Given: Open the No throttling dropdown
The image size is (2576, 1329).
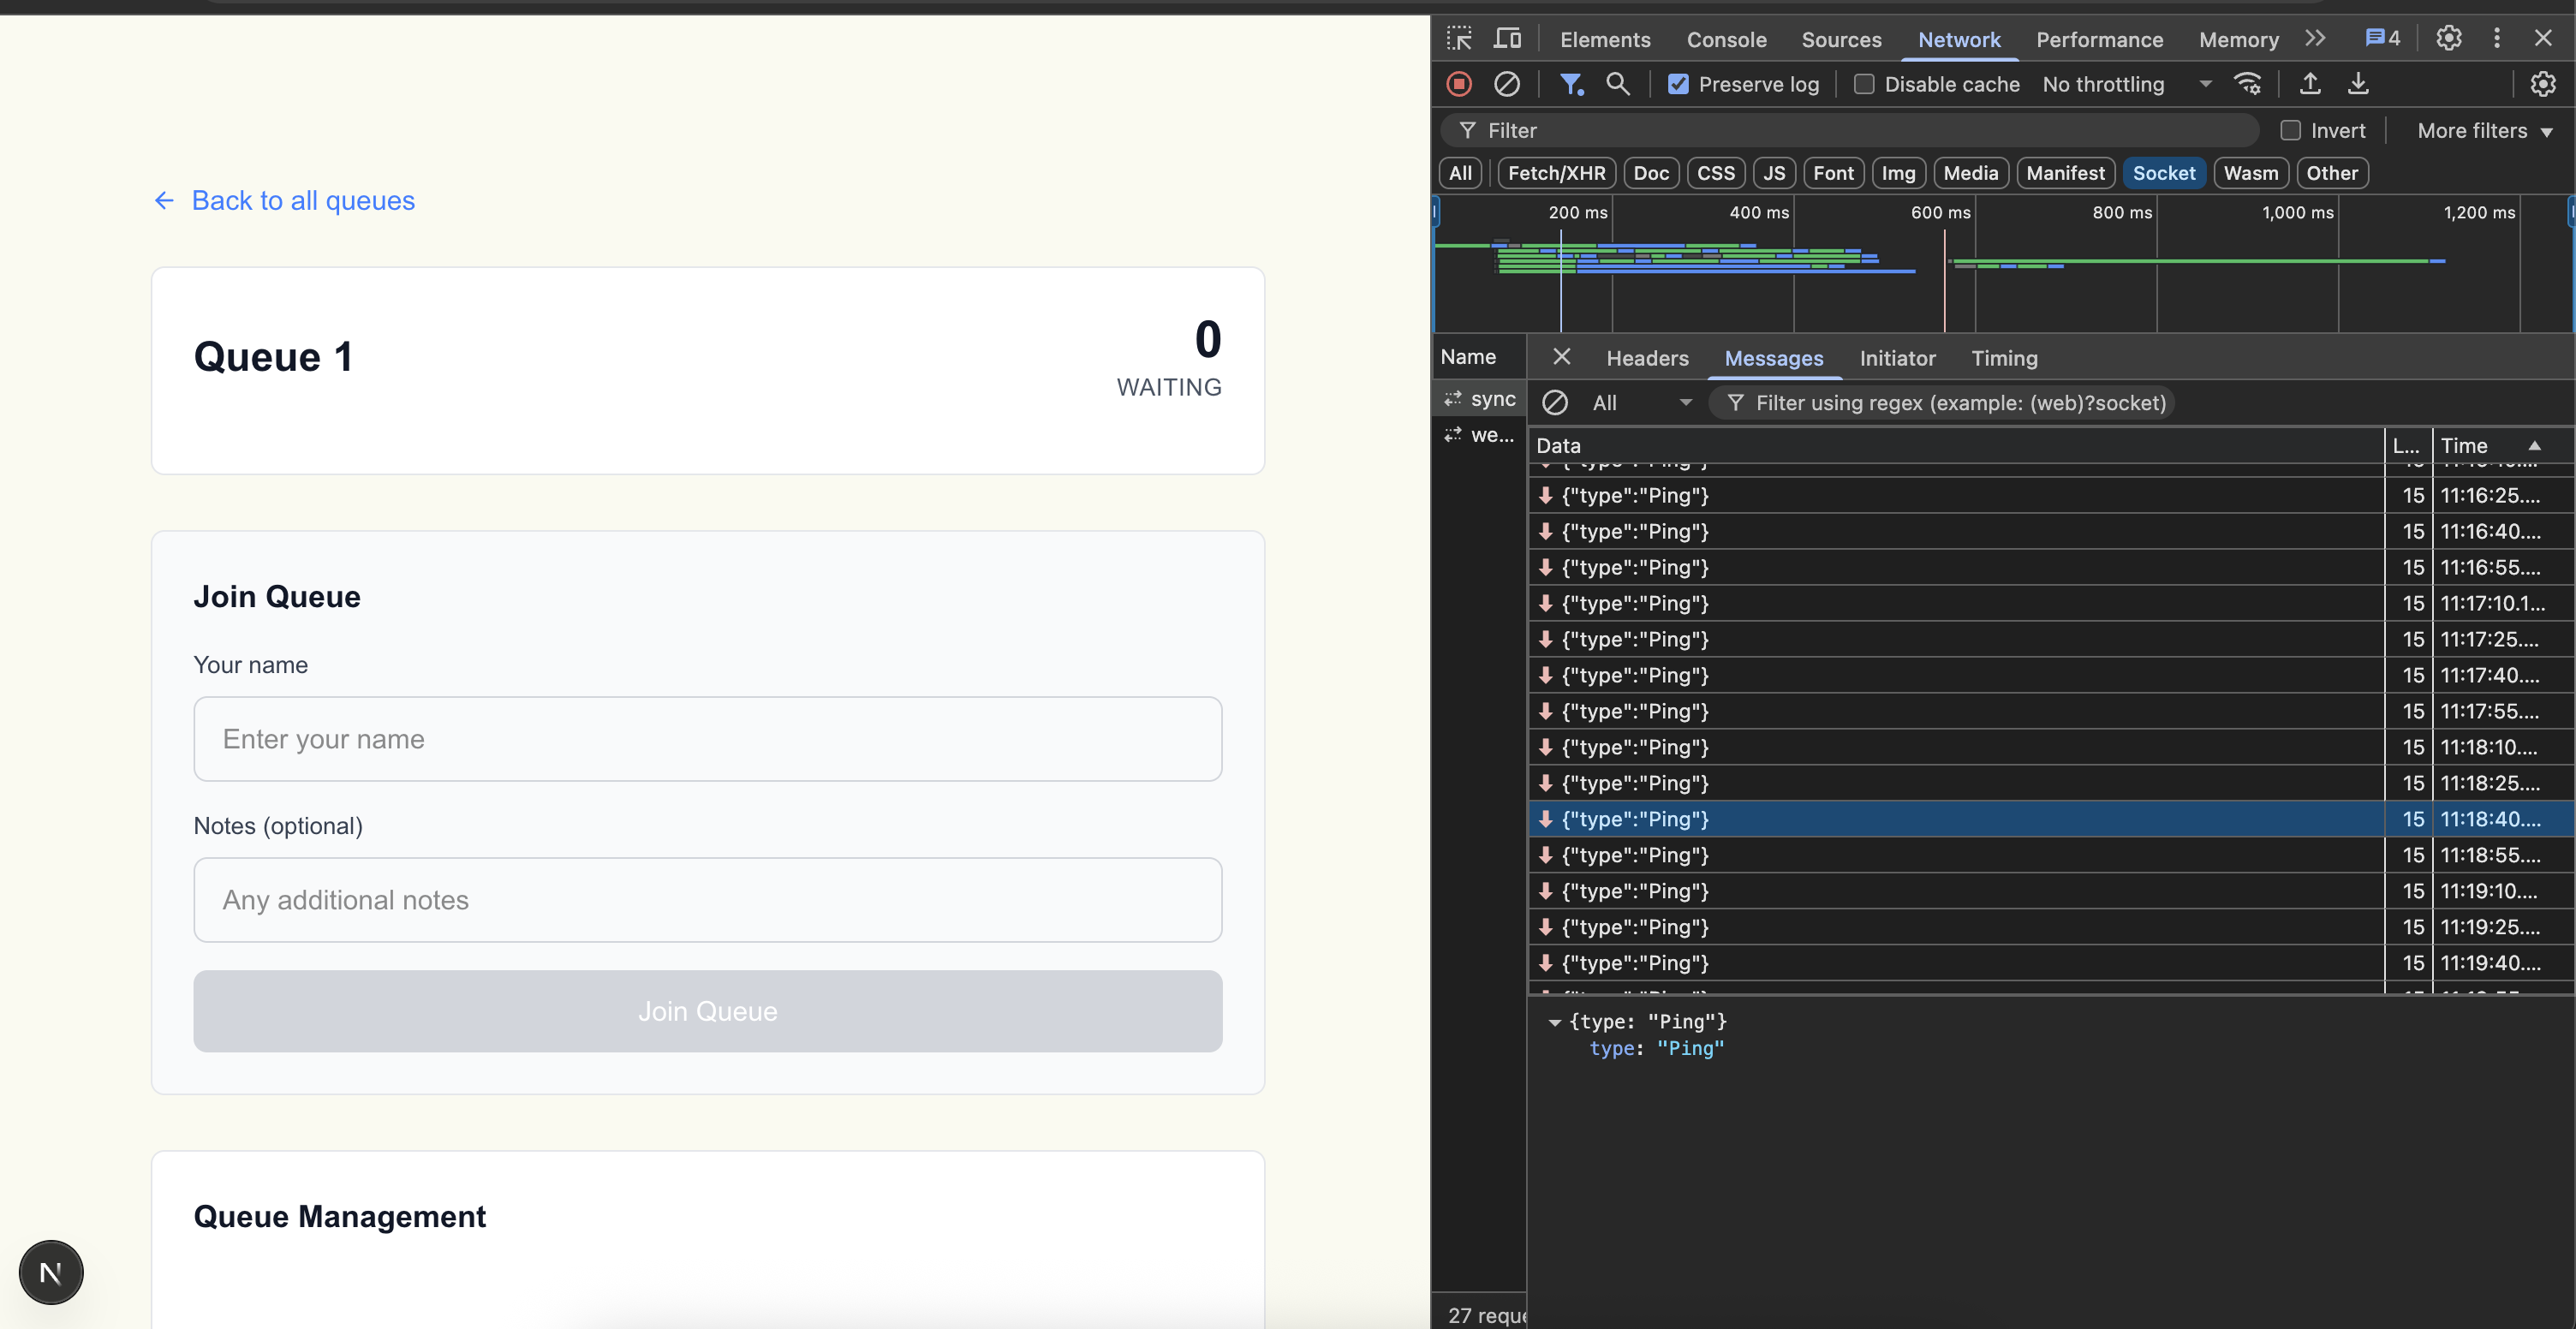Looking at the screenshot, I should (2127, 84).
